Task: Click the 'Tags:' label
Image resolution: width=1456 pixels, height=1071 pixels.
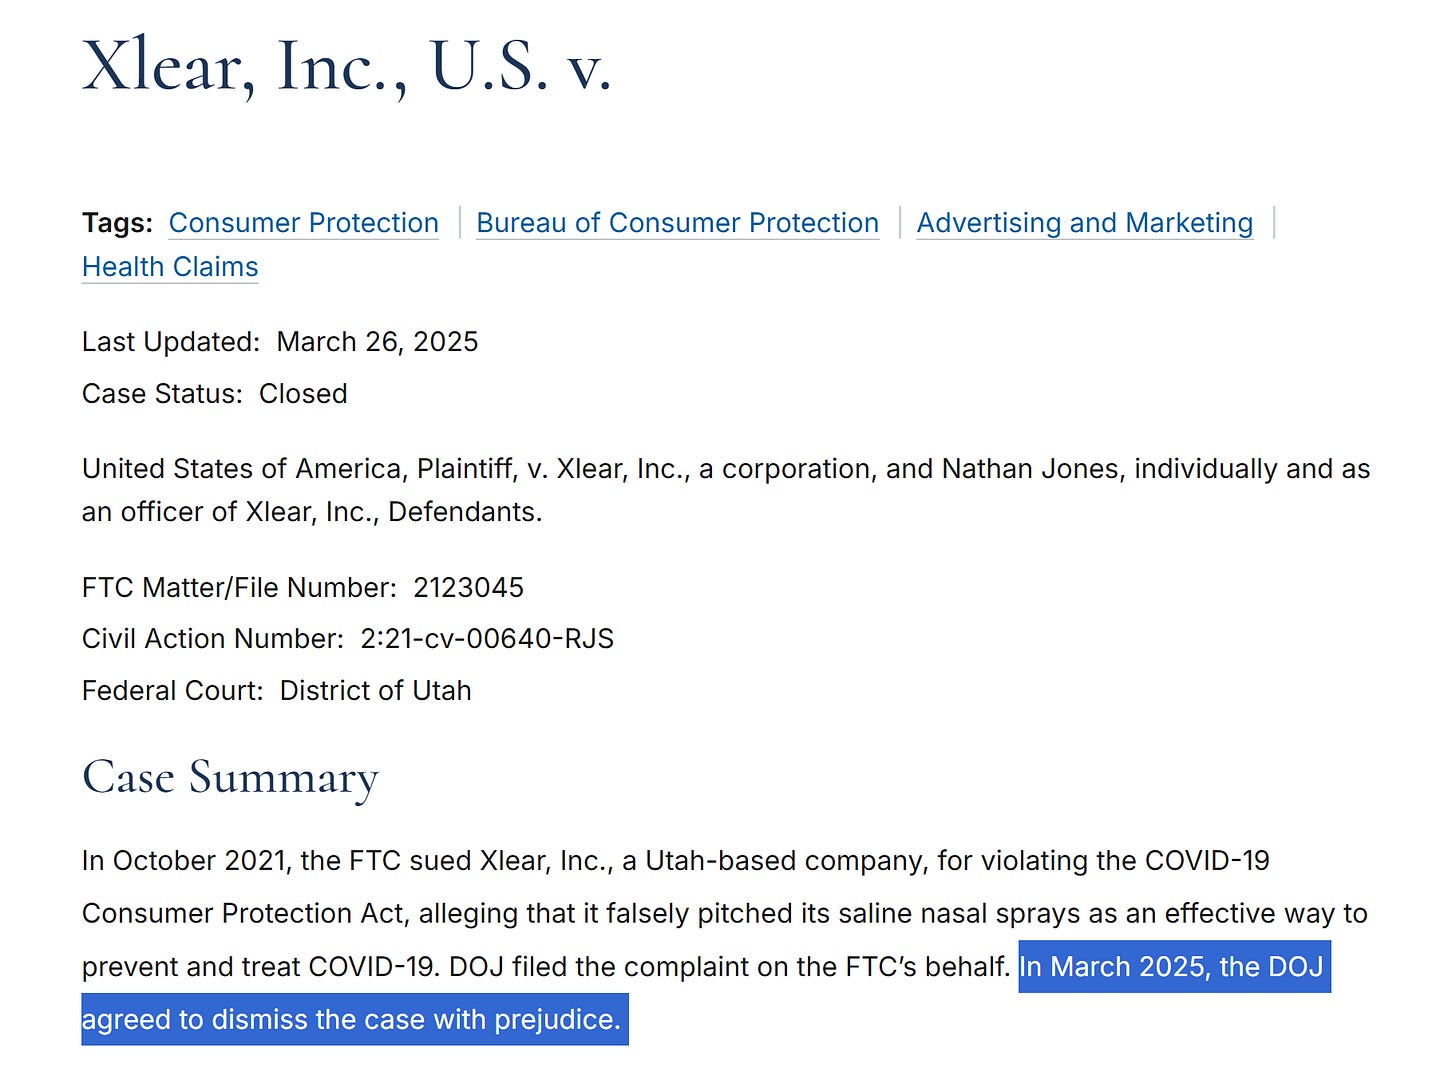Action: [x=117, y=223]
